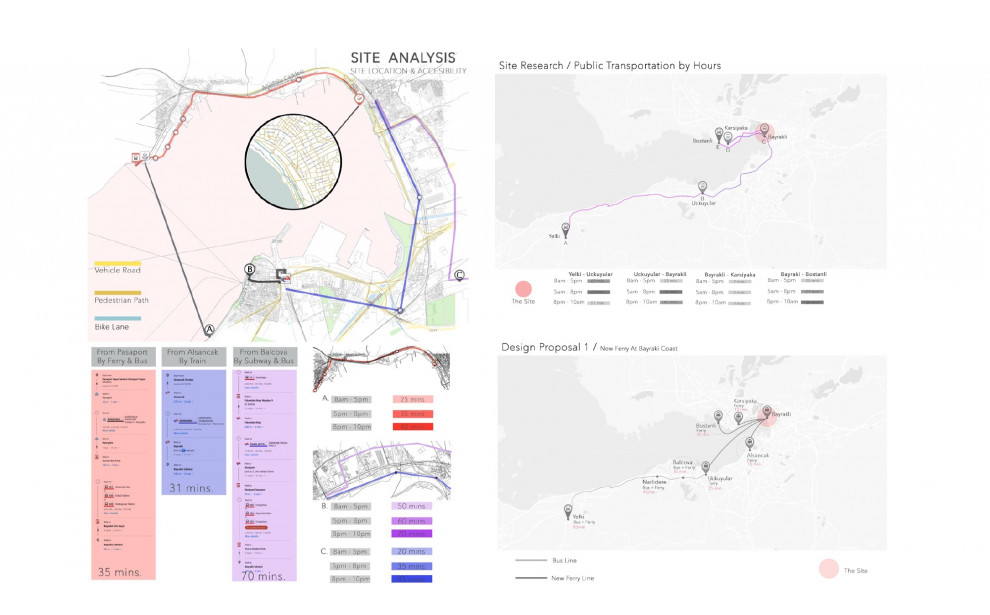Select the Uckuyular pin on the Design Proposal map
The height and width of the screenshot is (615, 990).
click(x=706, y=468)
